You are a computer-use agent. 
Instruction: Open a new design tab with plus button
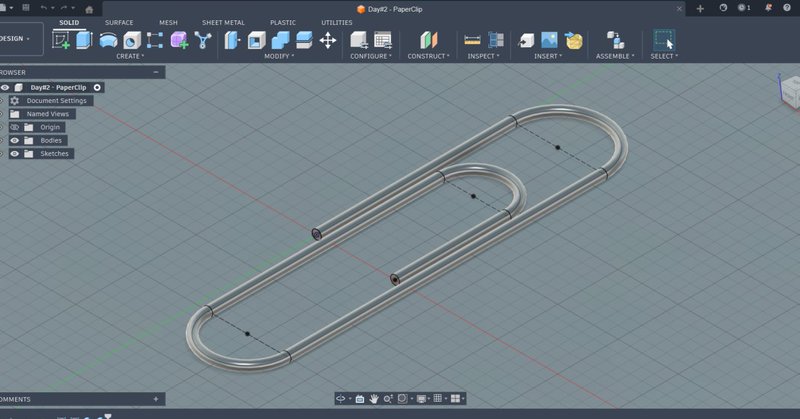click(x=700, y=8)
